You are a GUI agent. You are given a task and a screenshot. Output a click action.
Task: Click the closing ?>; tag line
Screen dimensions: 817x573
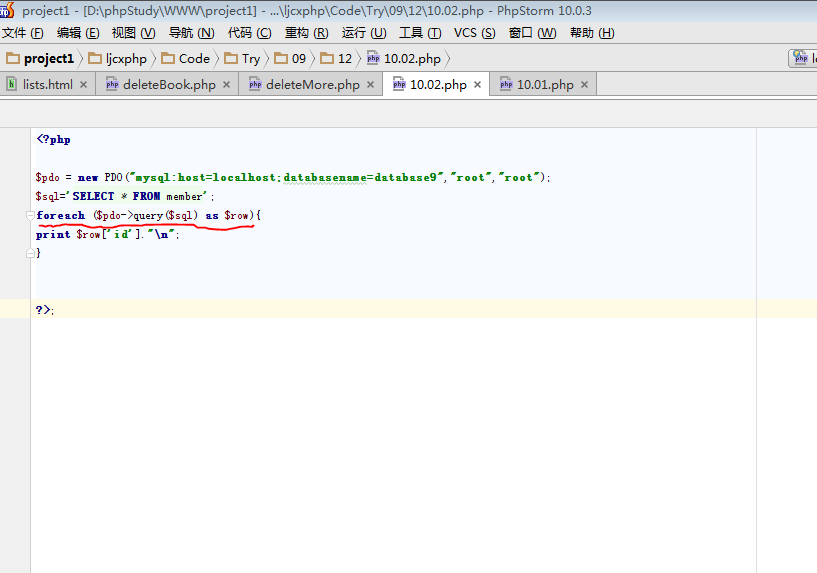(45, 310)
